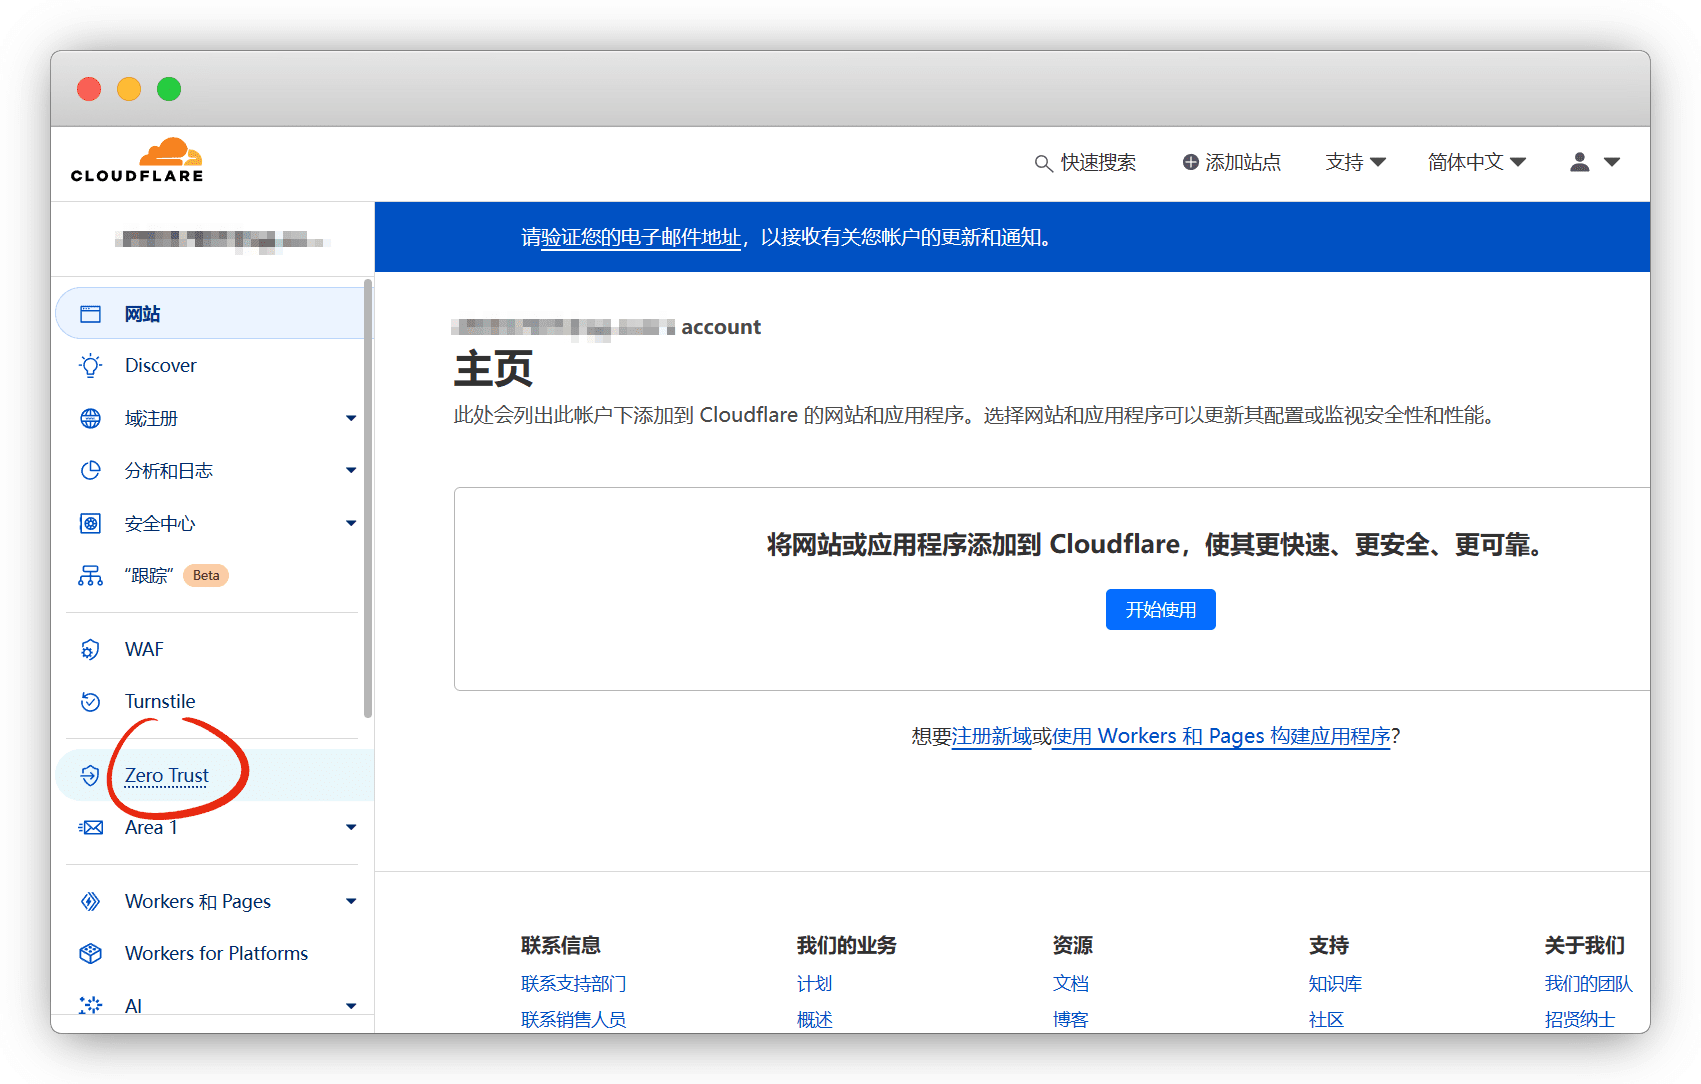Image resolution: width=1701 pixels, height=1084 pixels.
Task: Expand the AI submenu arrow
Action: click(x=351, y=1005)
